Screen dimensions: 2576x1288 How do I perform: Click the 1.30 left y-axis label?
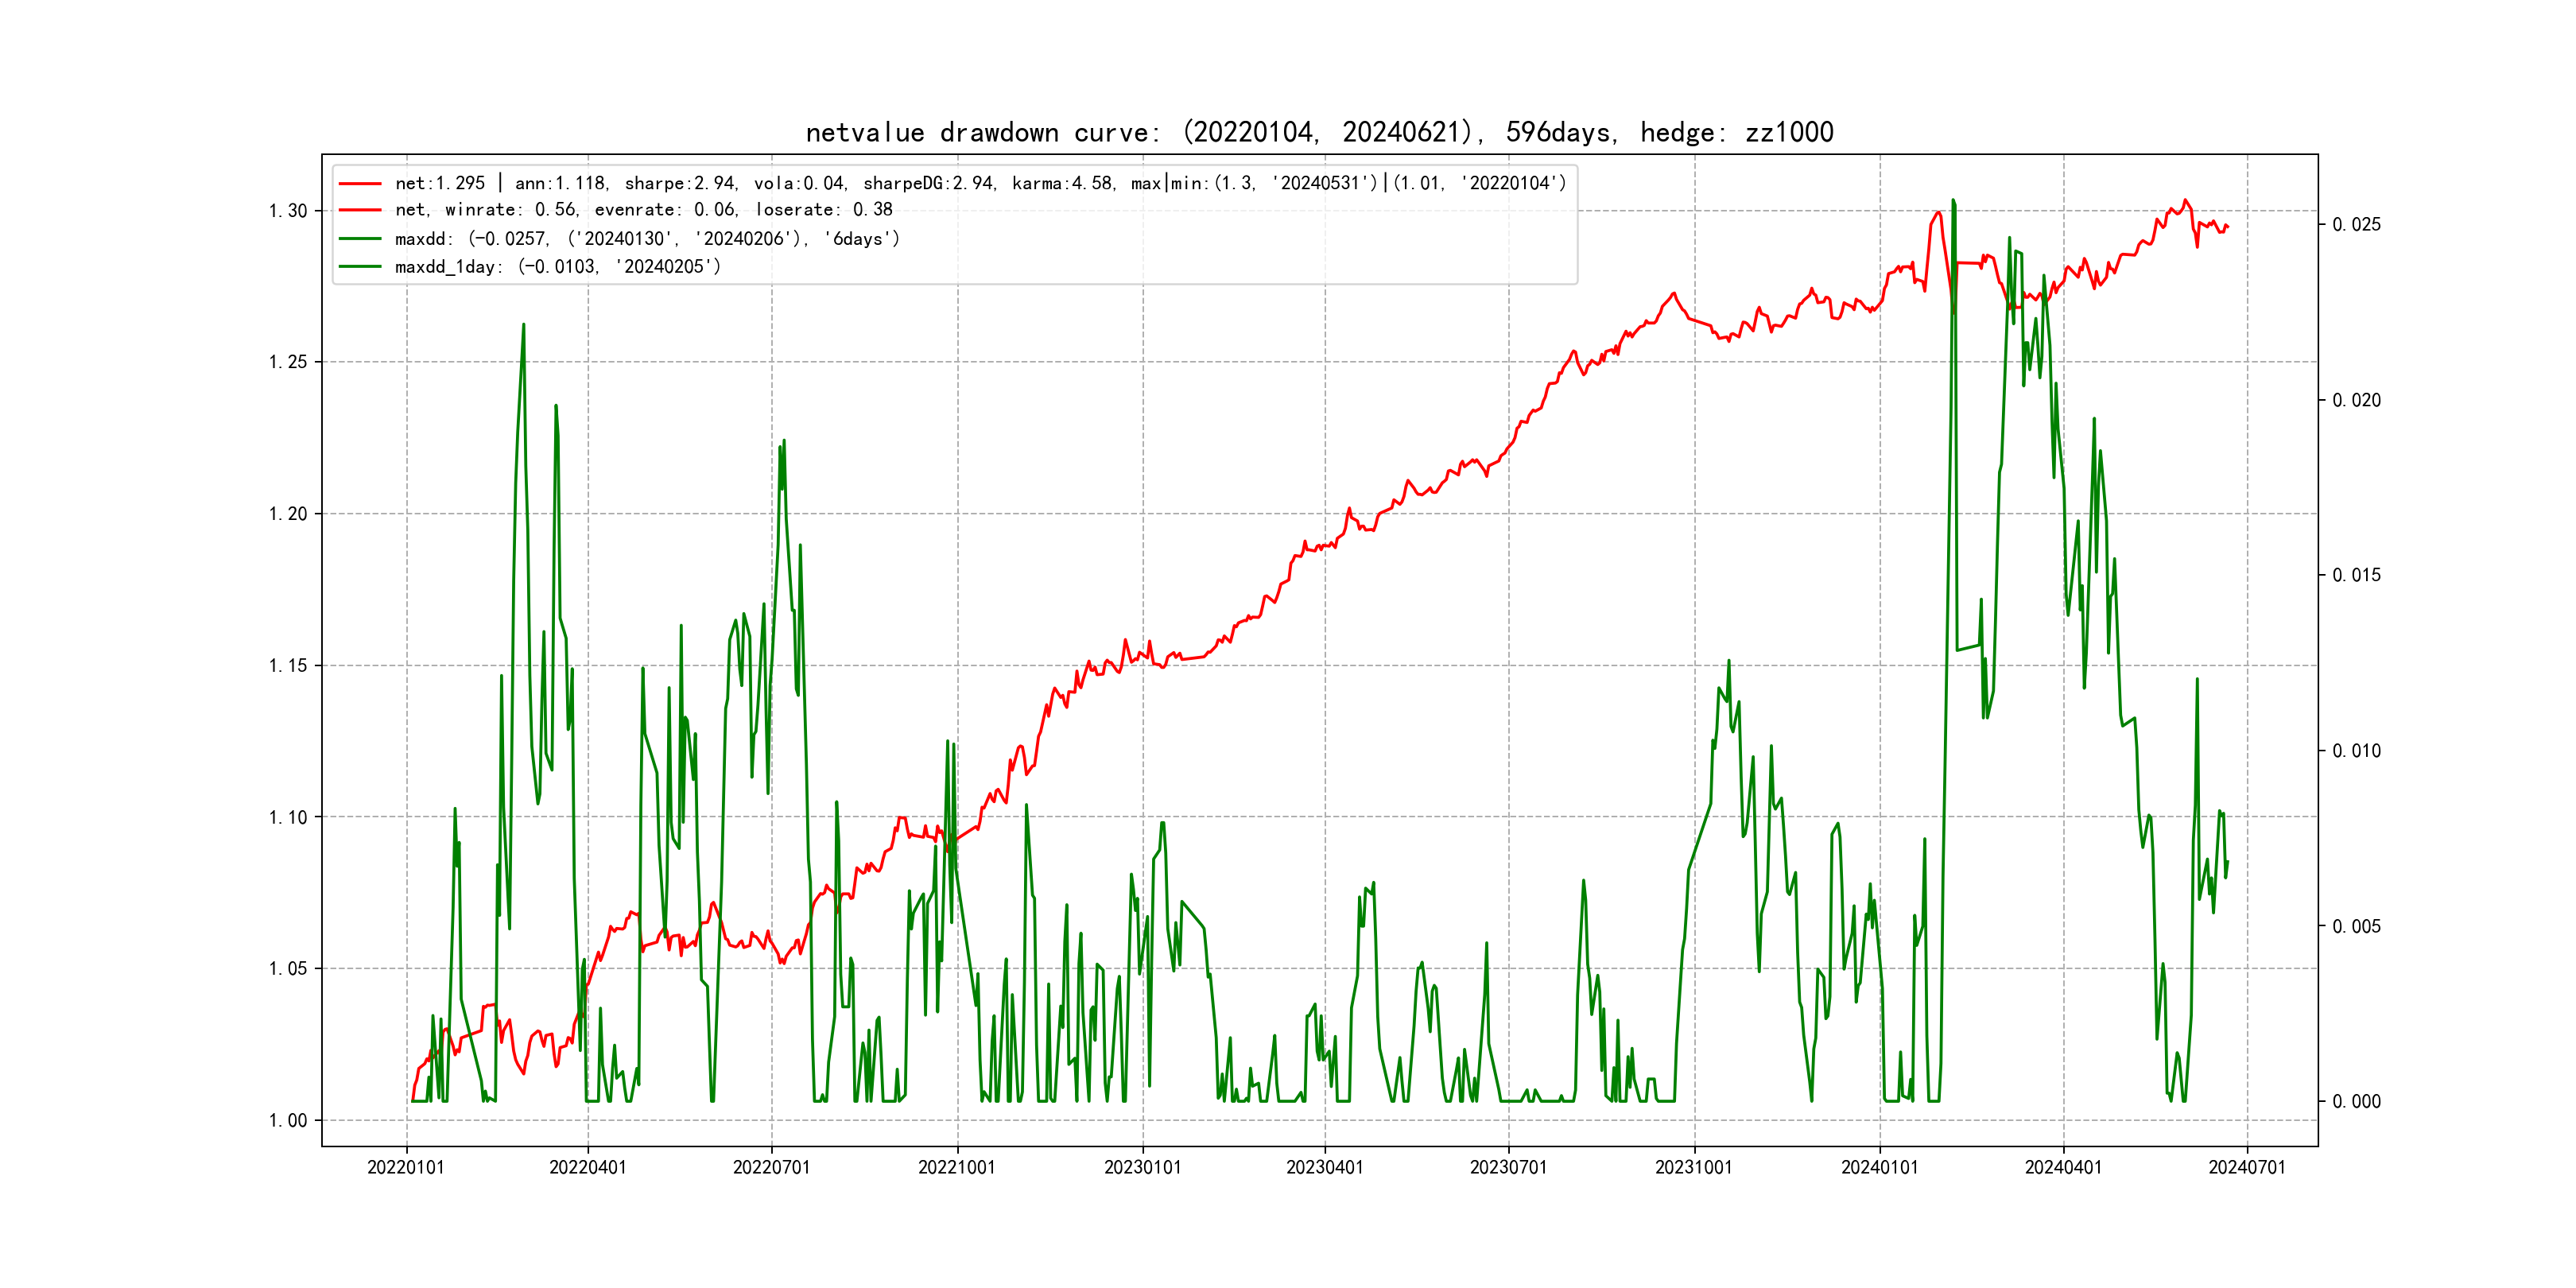tap(288, 211)
